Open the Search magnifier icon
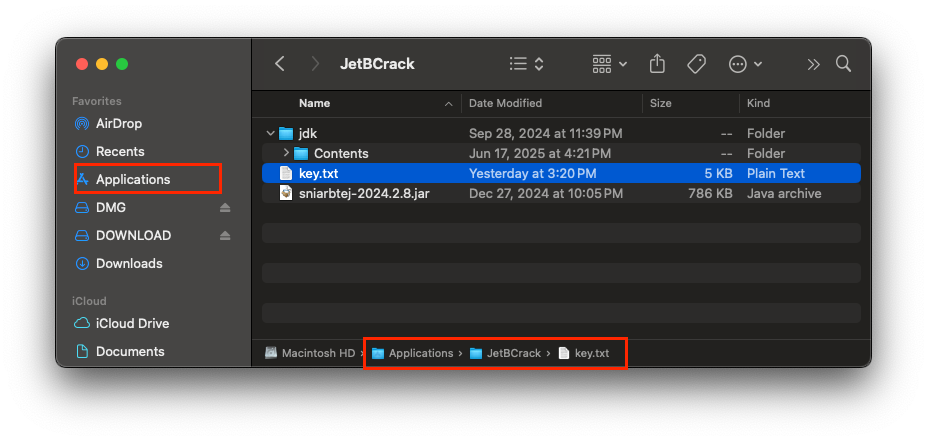 (843, 64)
